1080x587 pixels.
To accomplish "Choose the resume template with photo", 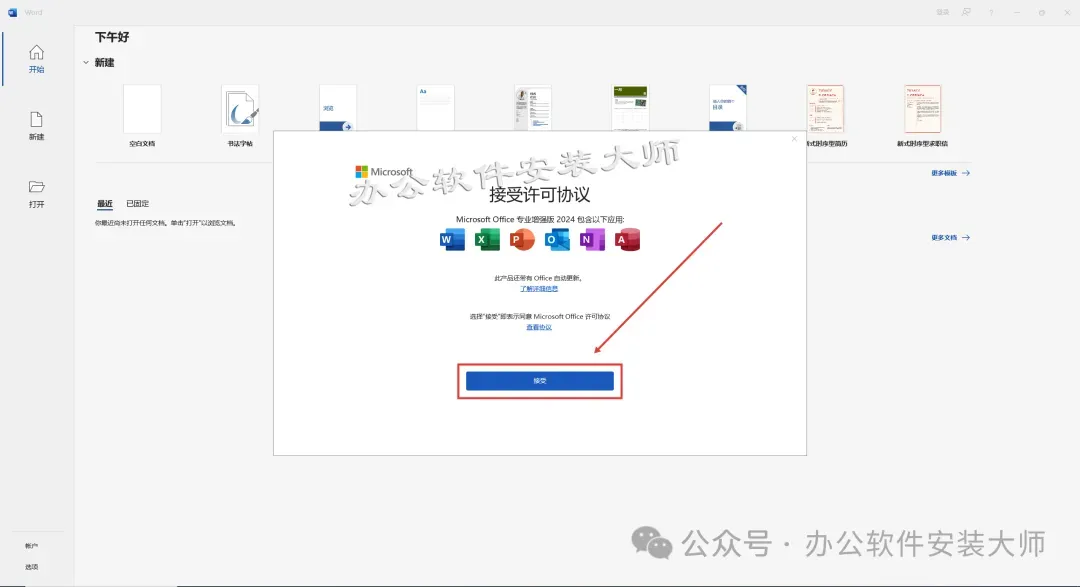I will 533,107.
